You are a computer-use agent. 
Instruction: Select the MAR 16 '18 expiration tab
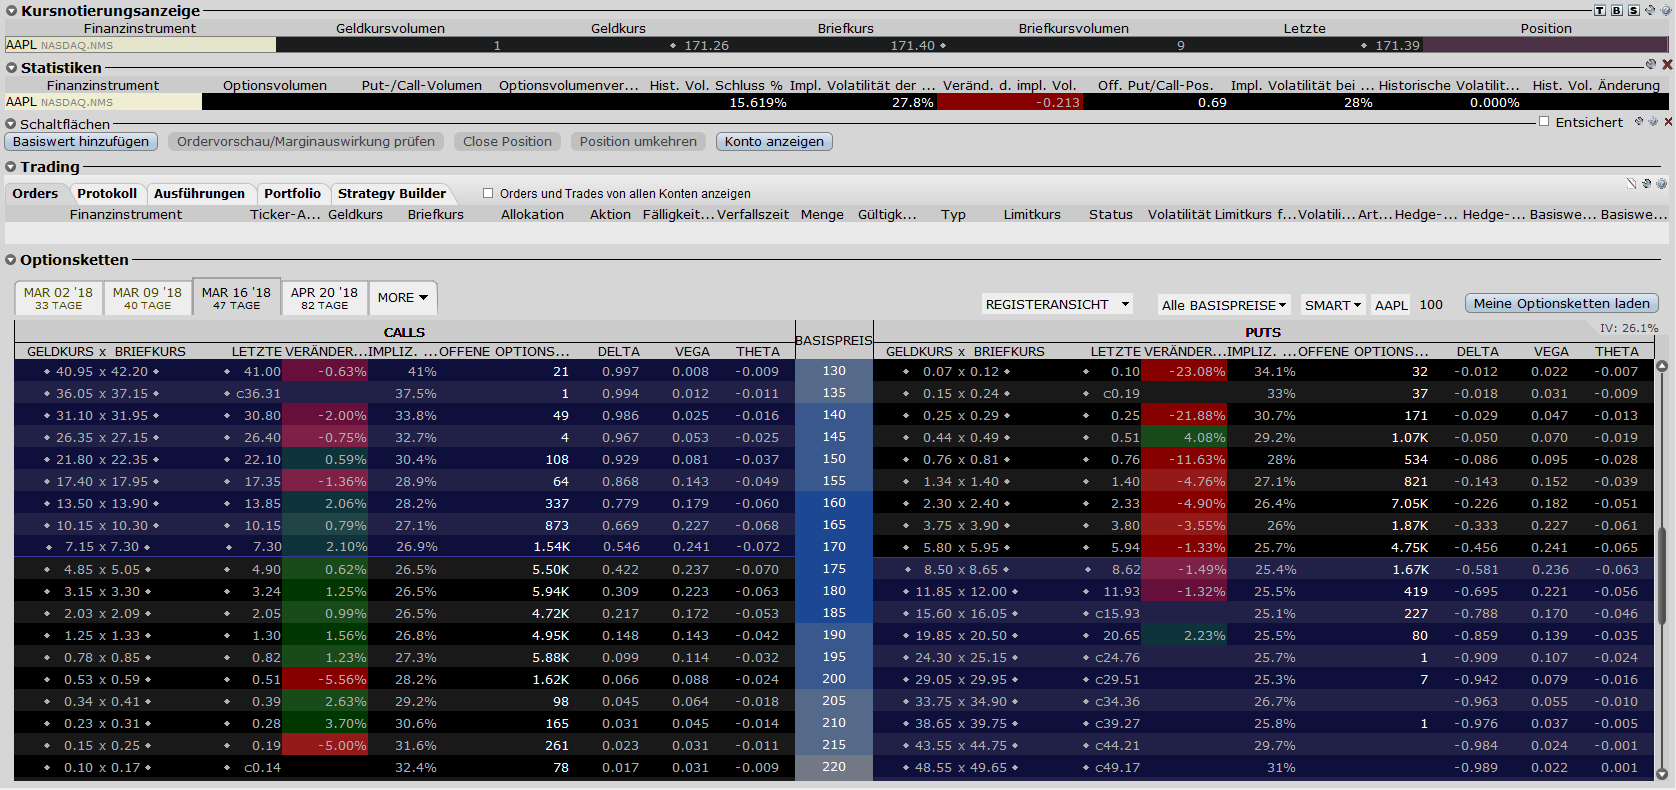click(236, 298)
